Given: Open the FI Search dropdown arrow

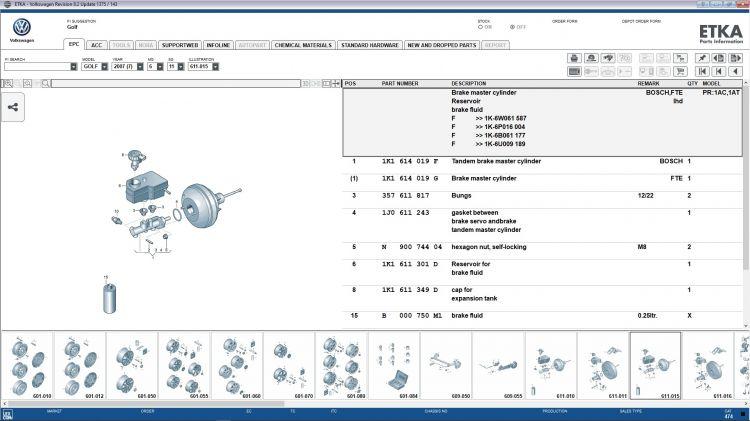Looking at the screenshot, I should click(x=74, y=66).
